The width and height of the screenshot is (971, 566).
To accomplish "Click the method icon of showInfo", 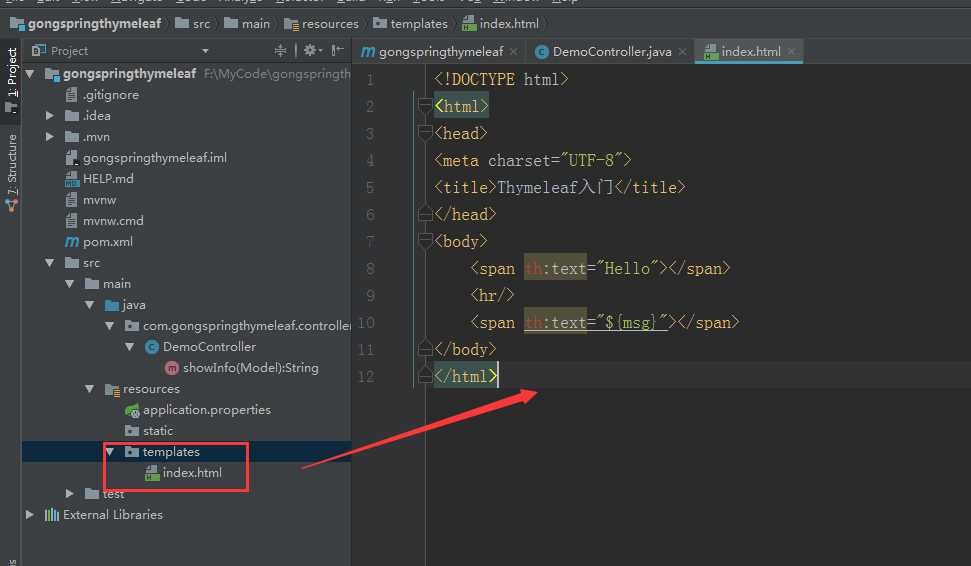I will click(x=172, y=368).
